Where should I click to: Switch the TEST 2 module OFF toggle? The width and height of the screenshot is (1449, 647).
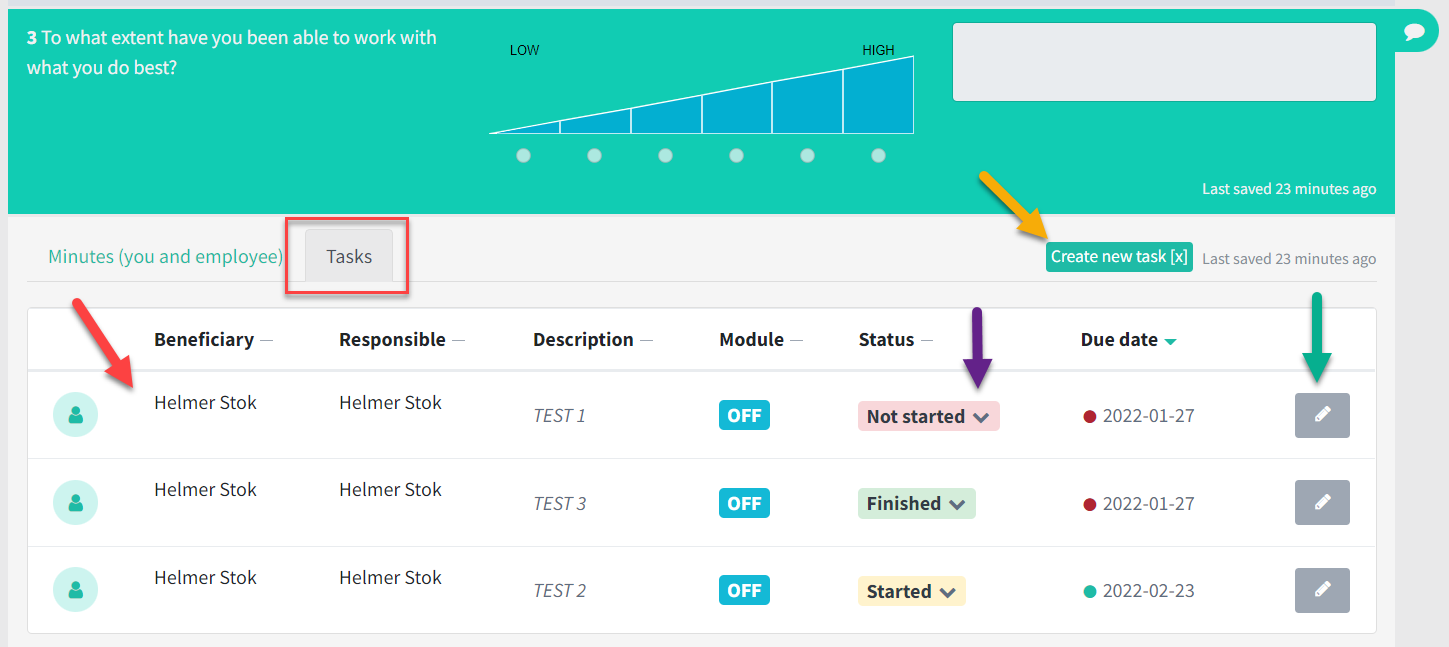tap(744, 590)
